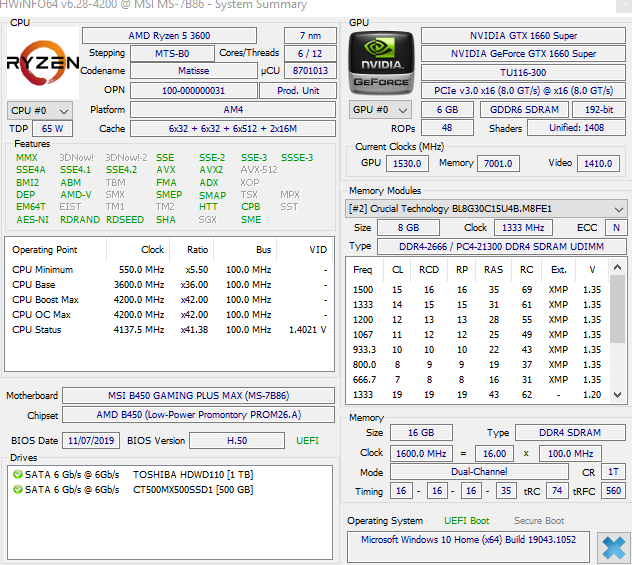
Task: Click the AM4 platform field
Action: point(233,110)
